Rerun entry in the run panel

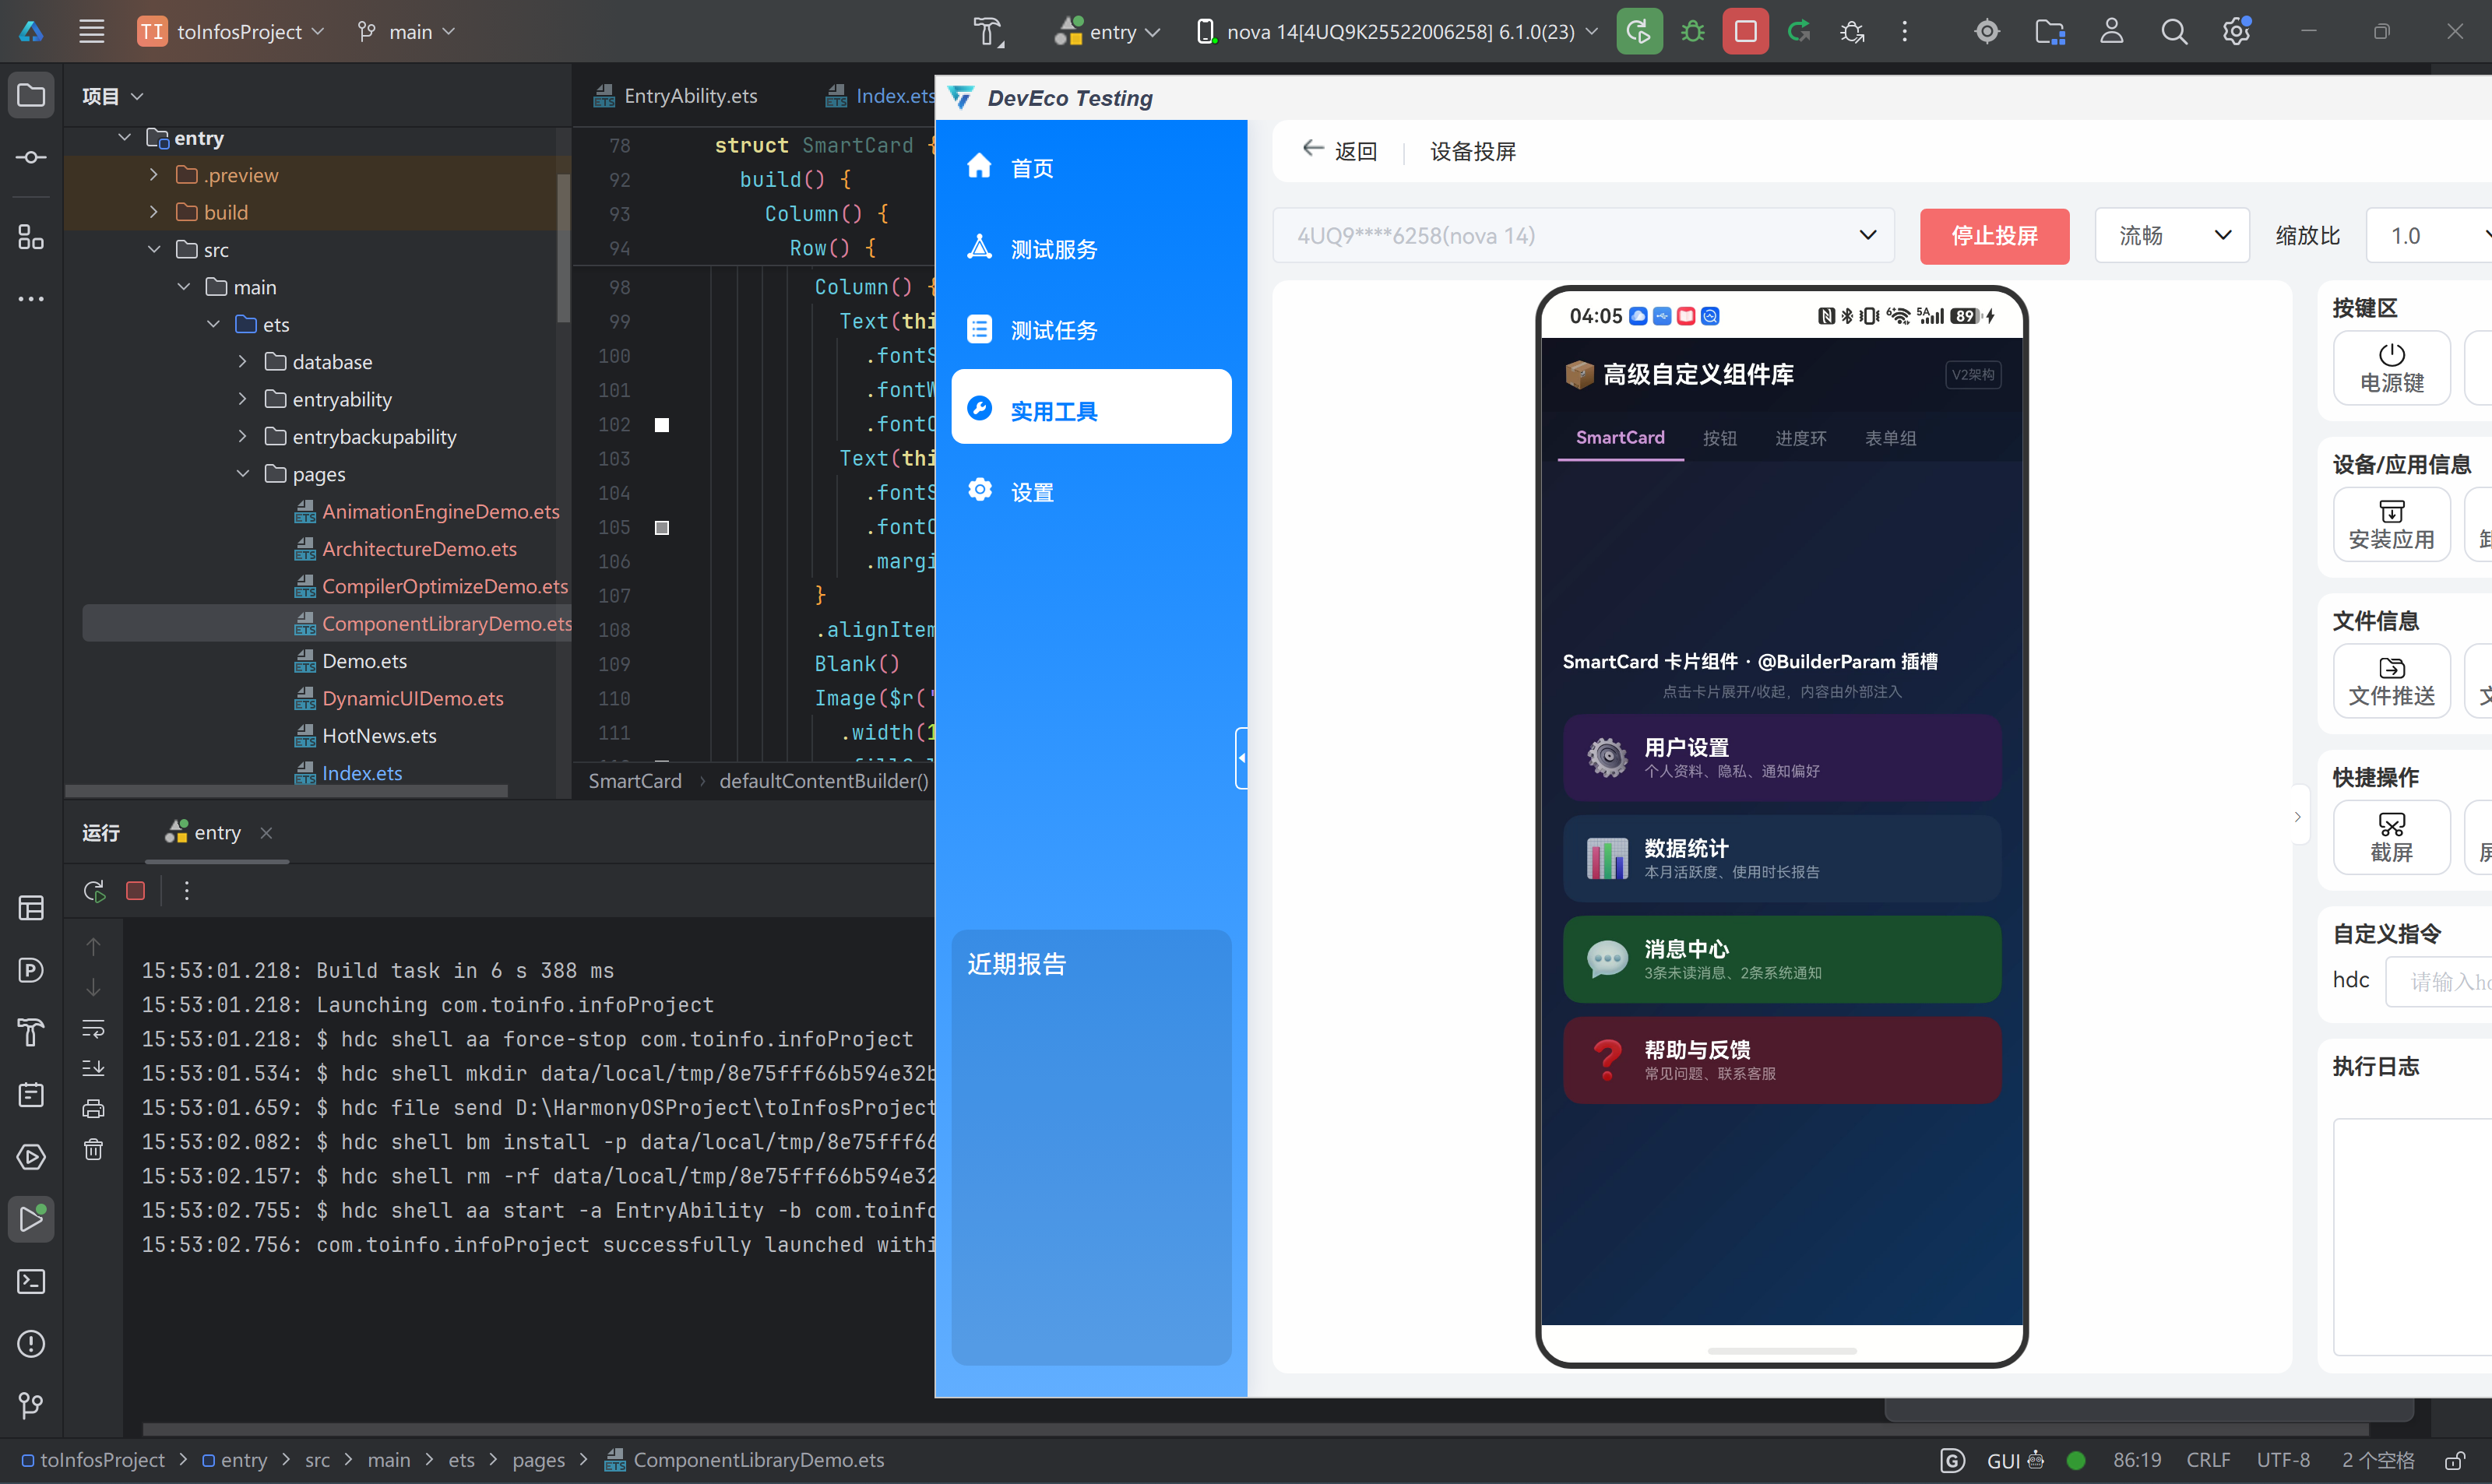tap(94, 890)
